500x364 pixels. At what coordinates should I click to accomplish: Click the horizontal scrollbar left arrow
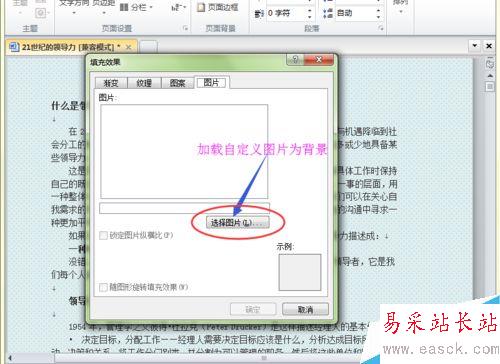click(10, 358)
